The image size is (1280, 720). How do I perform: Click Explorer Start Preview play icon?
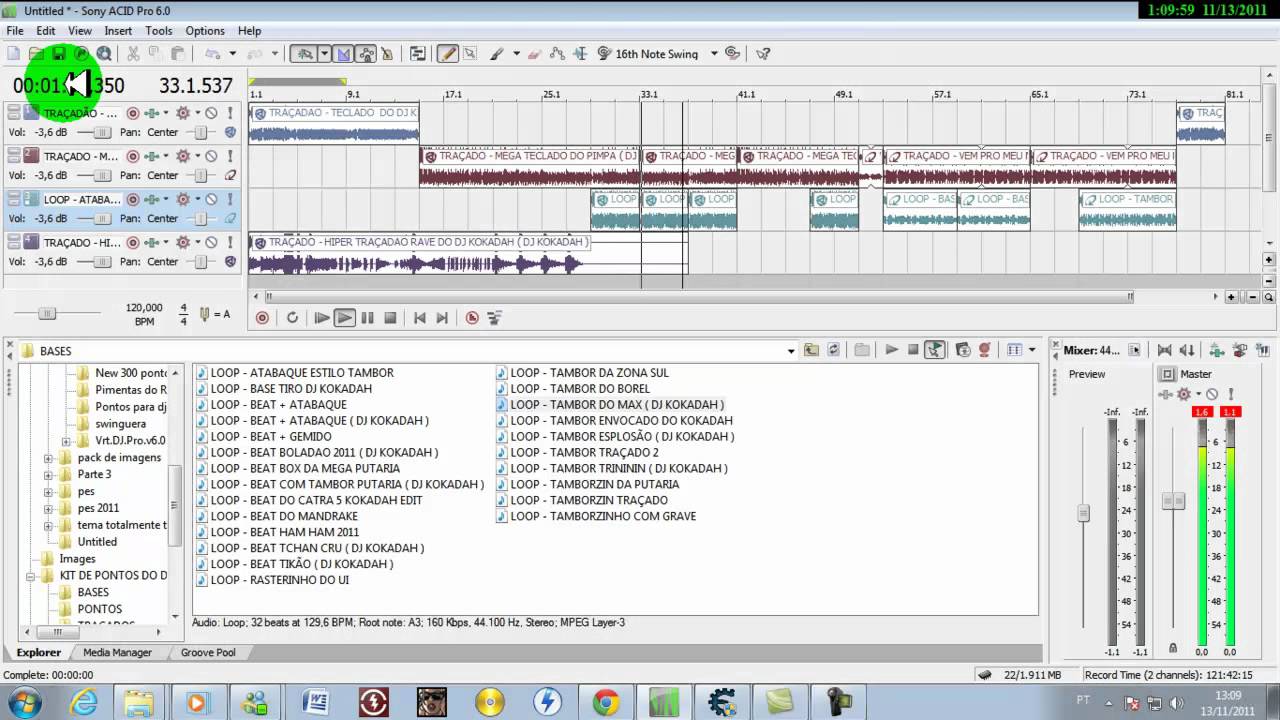pyautogui.click(x=891, y=350)
